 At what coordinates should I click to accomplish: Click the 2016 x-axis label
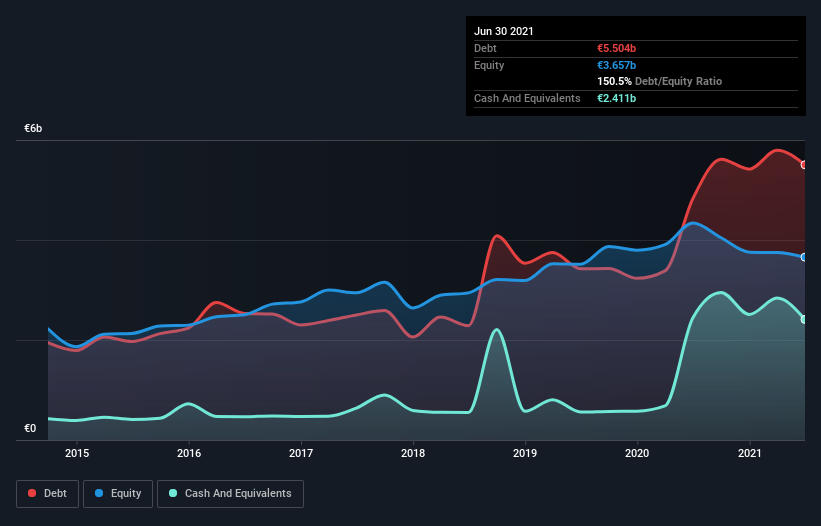tap(189, 453)
